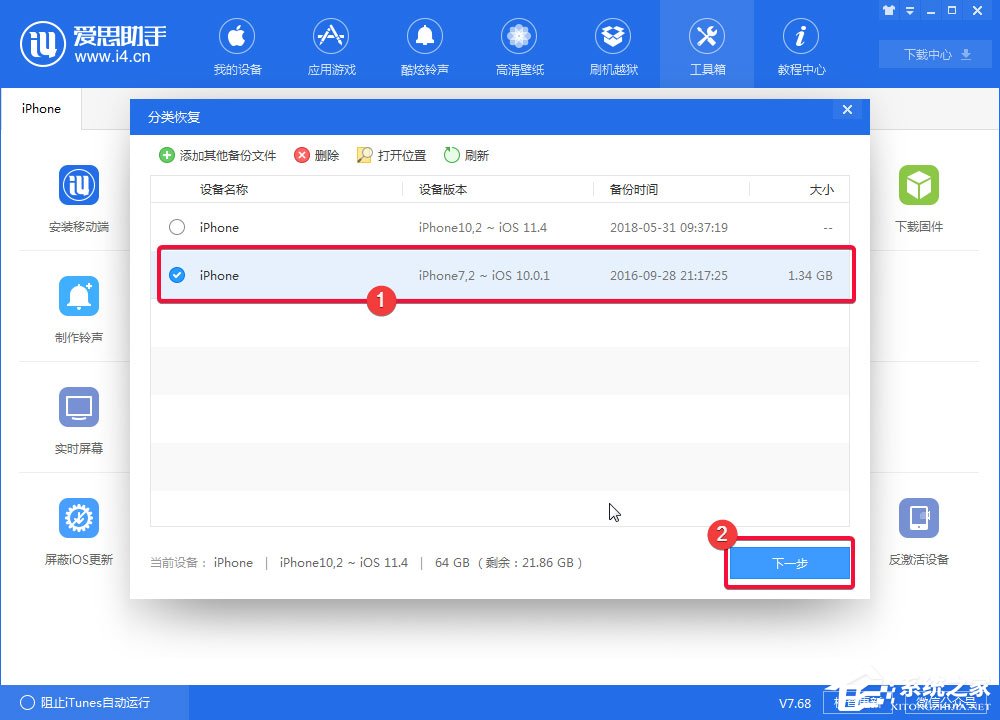Open the 刷机越狱 section
Viewport: 1000px width, 720px height.
[612, 45]
